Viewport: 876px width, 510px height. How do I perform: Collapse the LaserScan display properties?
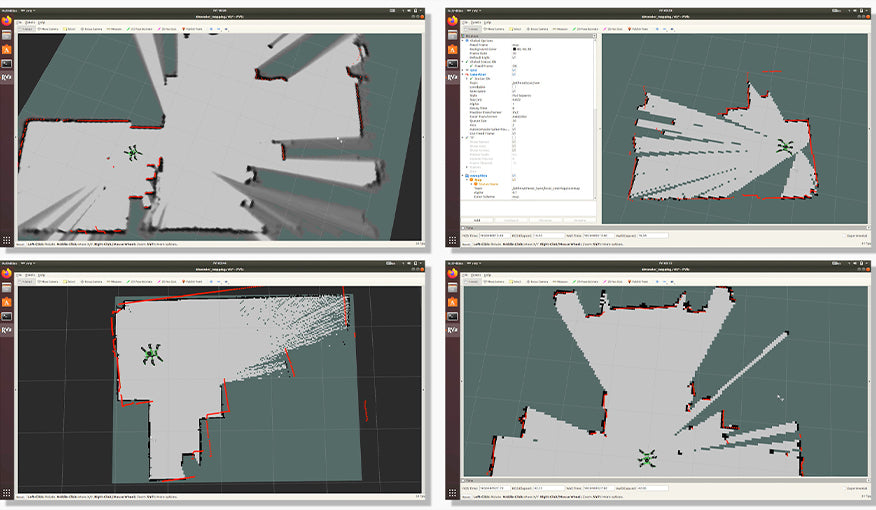click(464, 75)
